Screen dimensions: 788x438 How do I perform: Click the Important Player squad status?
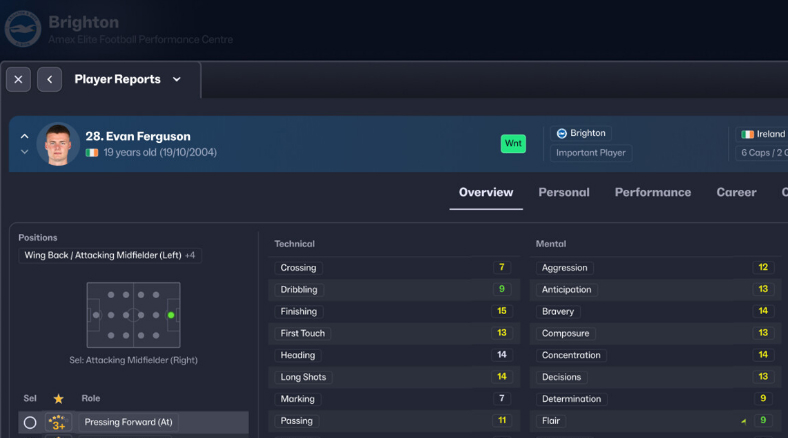pos(591,153)
